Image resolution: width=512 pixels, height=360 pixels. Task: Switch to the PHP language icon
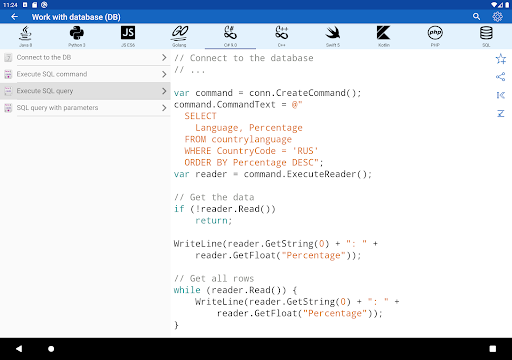(435, 36)
